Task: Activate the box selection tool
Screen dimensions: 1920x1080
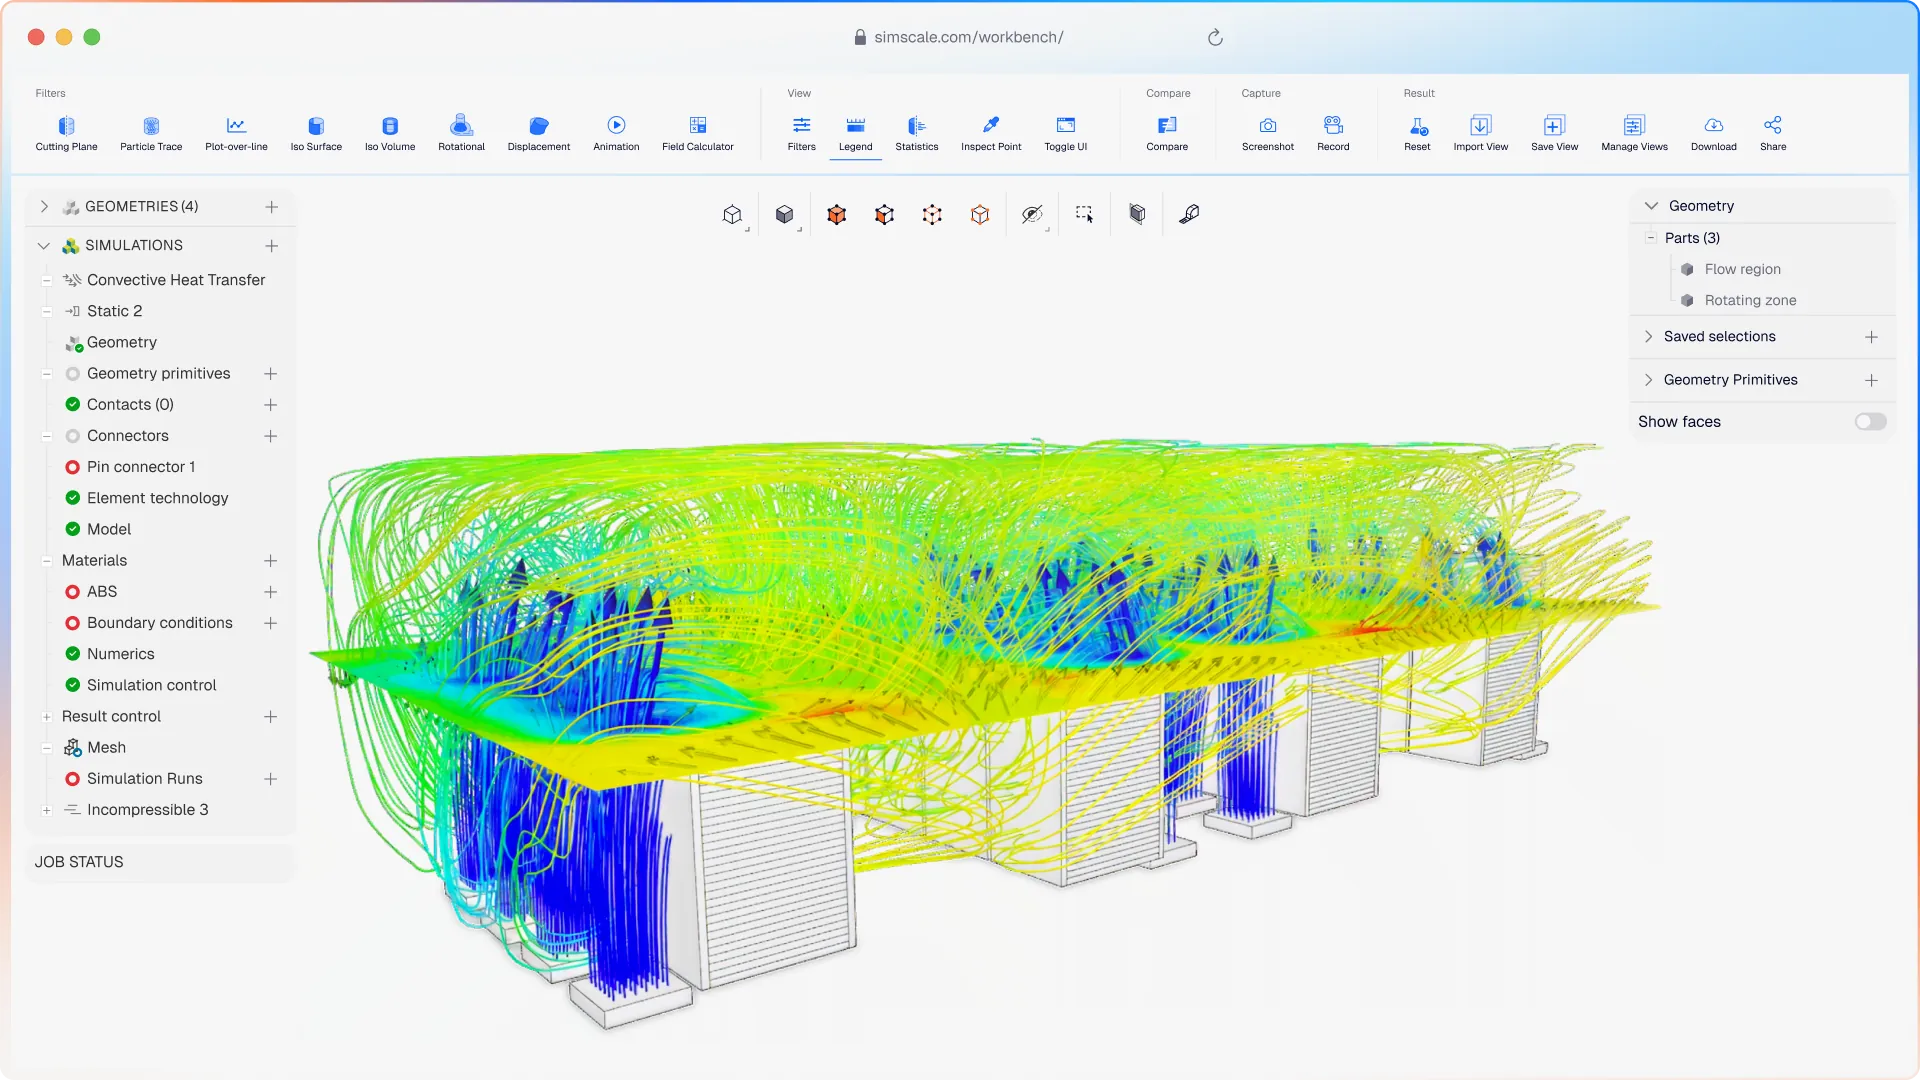Action: coord(1084,214)
